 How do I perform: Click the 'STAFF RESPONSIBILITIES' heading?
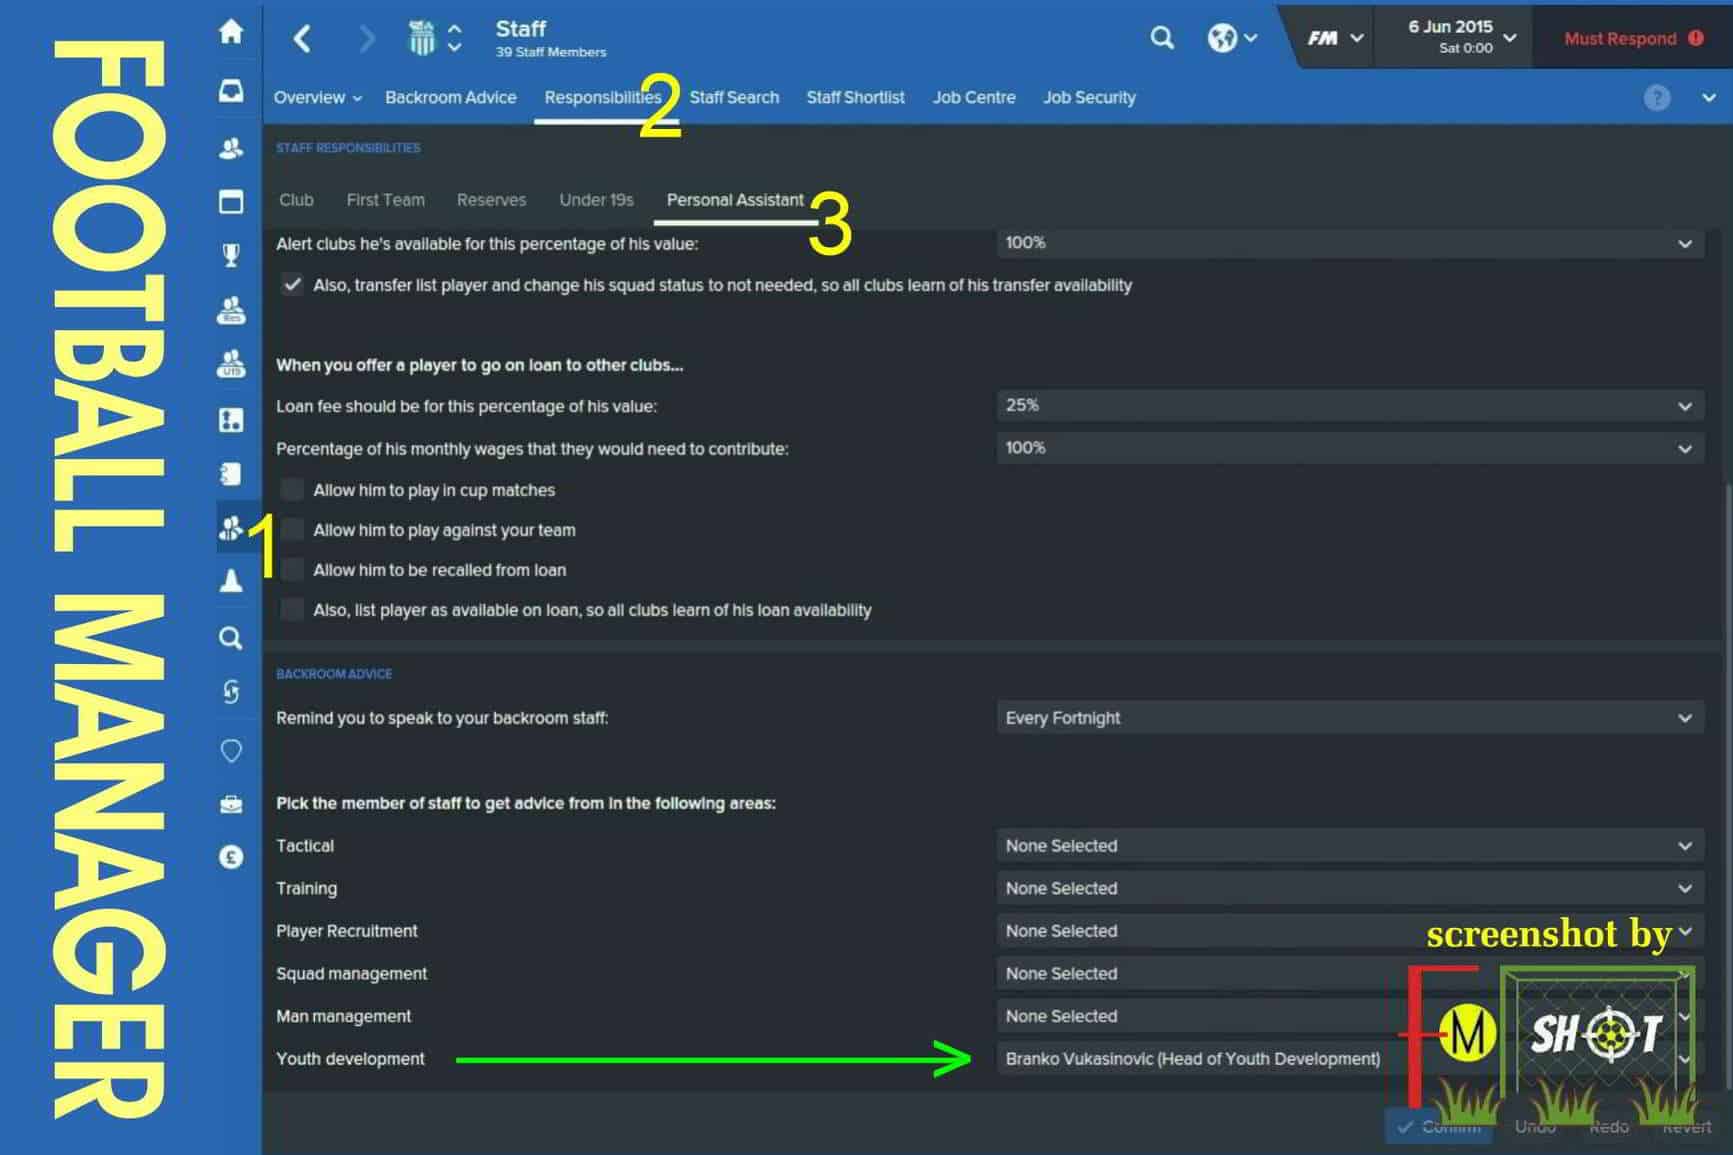pyautogui.click(x=348, y=148)
